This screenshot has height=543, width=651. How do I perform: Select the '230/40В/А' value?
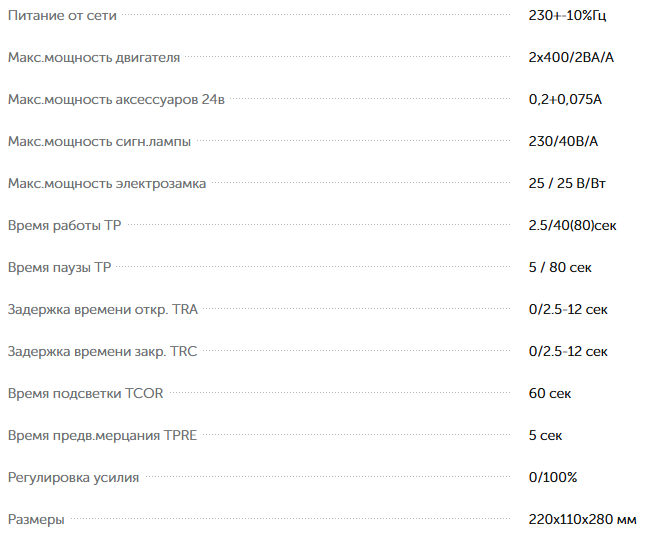563,142
